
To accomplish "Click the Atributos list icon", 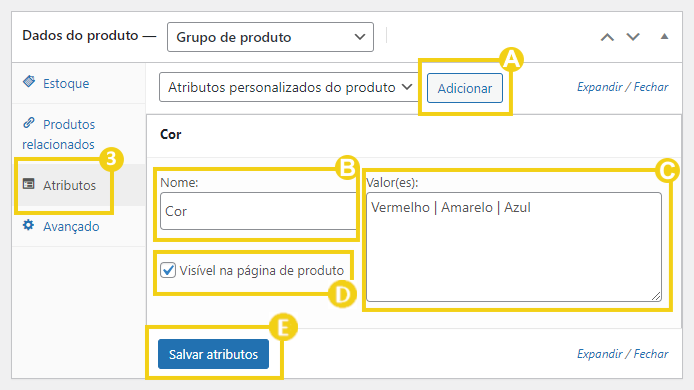I will pos(29,184).
